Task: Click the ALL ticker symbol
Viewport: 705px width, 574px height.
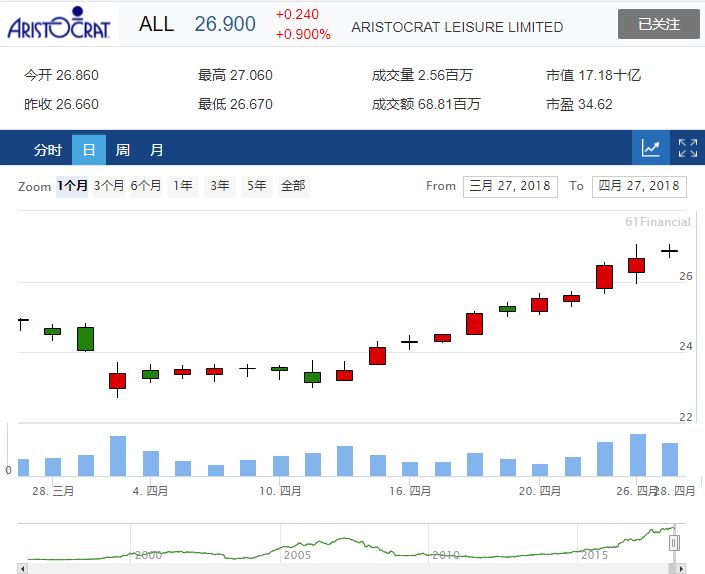Action: tap(156, 24)
